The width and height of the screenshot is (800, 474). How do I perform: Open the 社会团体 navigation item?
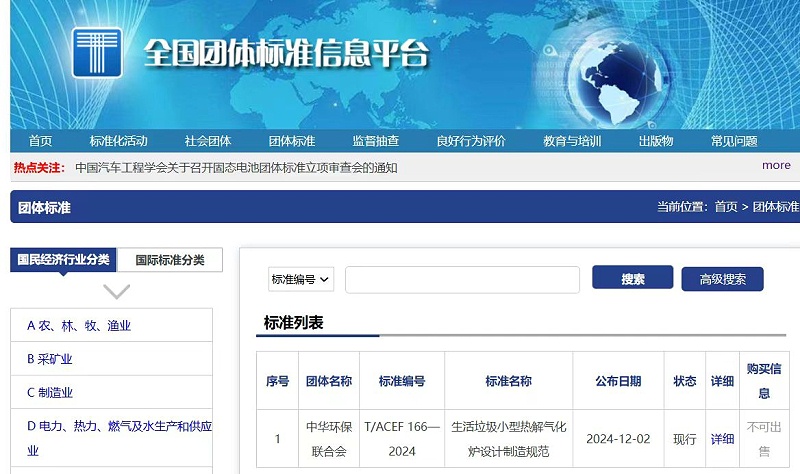click(207, 141)
